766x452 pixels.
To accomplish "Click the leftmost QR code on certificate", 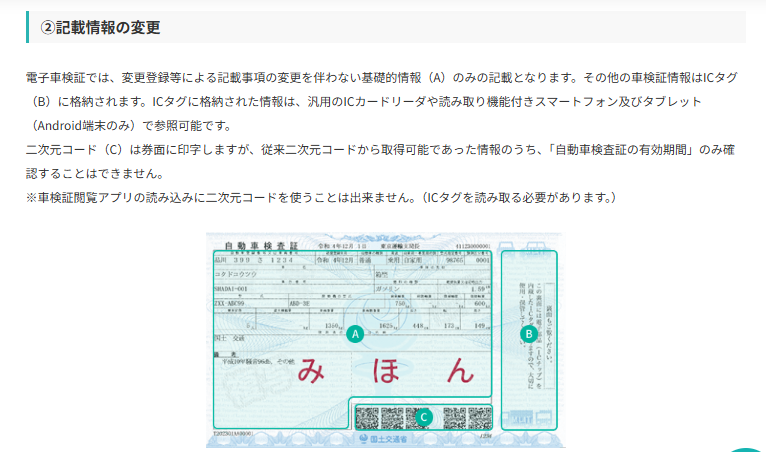I will (365, 417).
